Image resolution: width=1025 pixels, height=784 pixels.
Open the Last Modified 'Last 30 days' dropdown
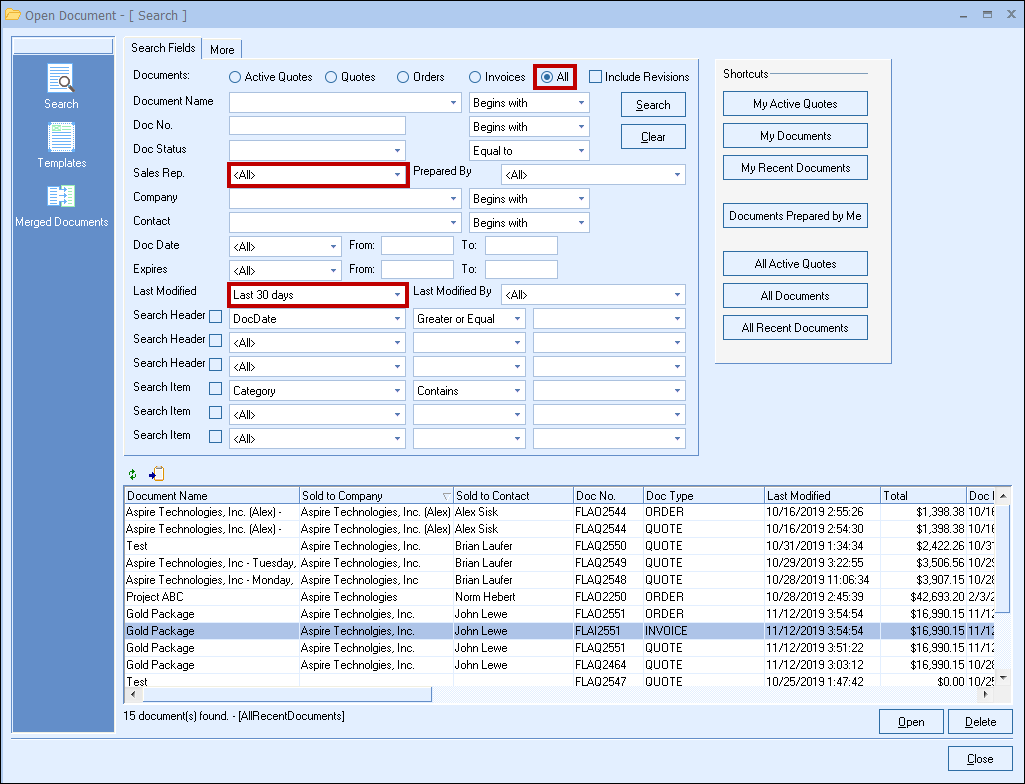coord(397,295)
